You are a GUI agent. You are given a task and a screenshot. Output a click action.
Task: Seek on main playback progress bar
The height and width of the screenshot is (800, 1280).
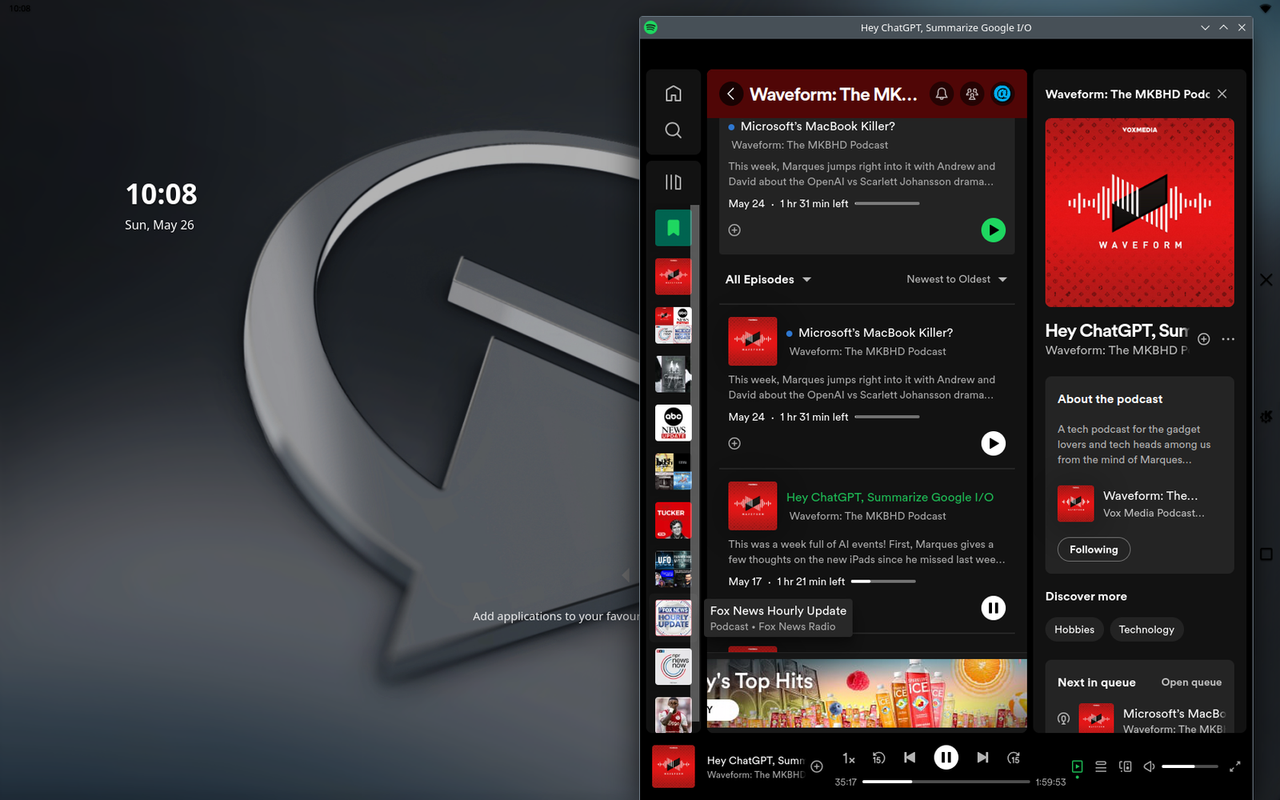(x=946, y=782)
